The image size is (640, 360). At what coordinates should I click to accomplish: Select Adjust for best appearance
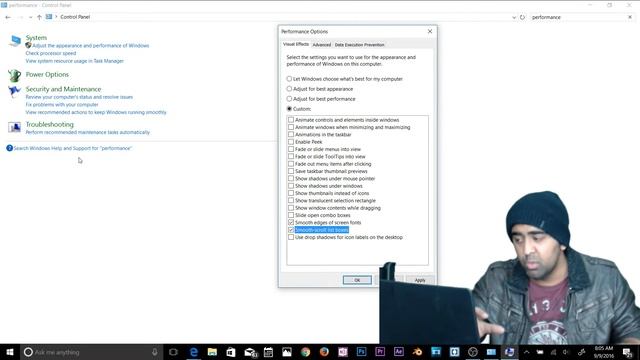click(x=289, y=89)
